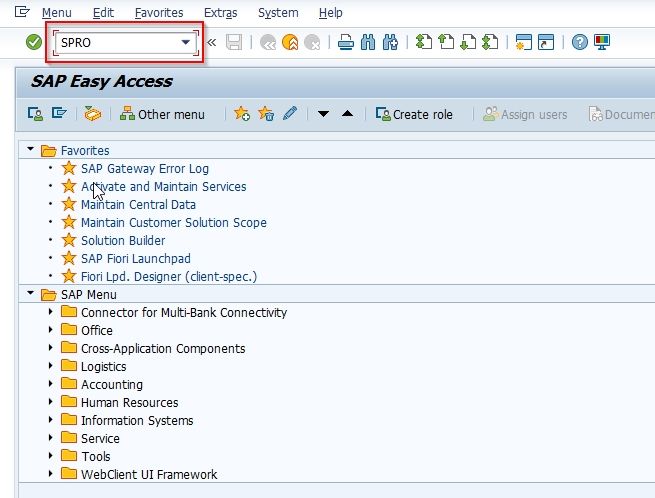Open the window control menu icon before Menu
Screen dimensions: 655x498
pyautogui.click(x=22, y=12)
